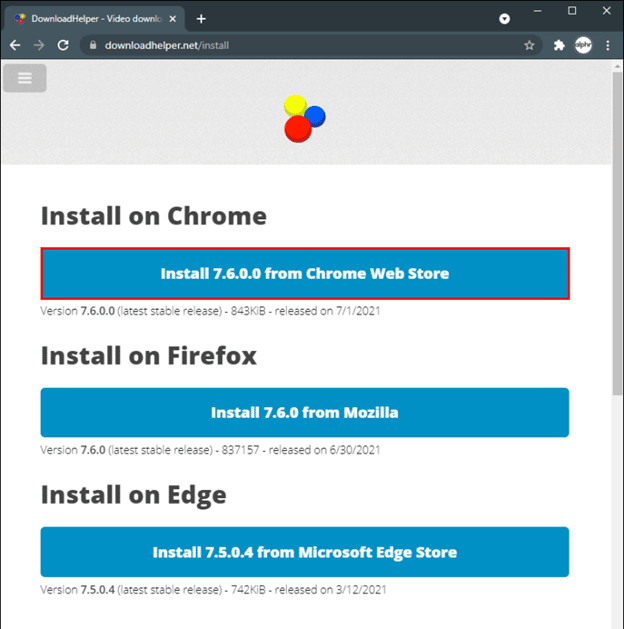Click the downloadhelper.net/install address bar
624x629 pixels.
click(x=300, y=45)
